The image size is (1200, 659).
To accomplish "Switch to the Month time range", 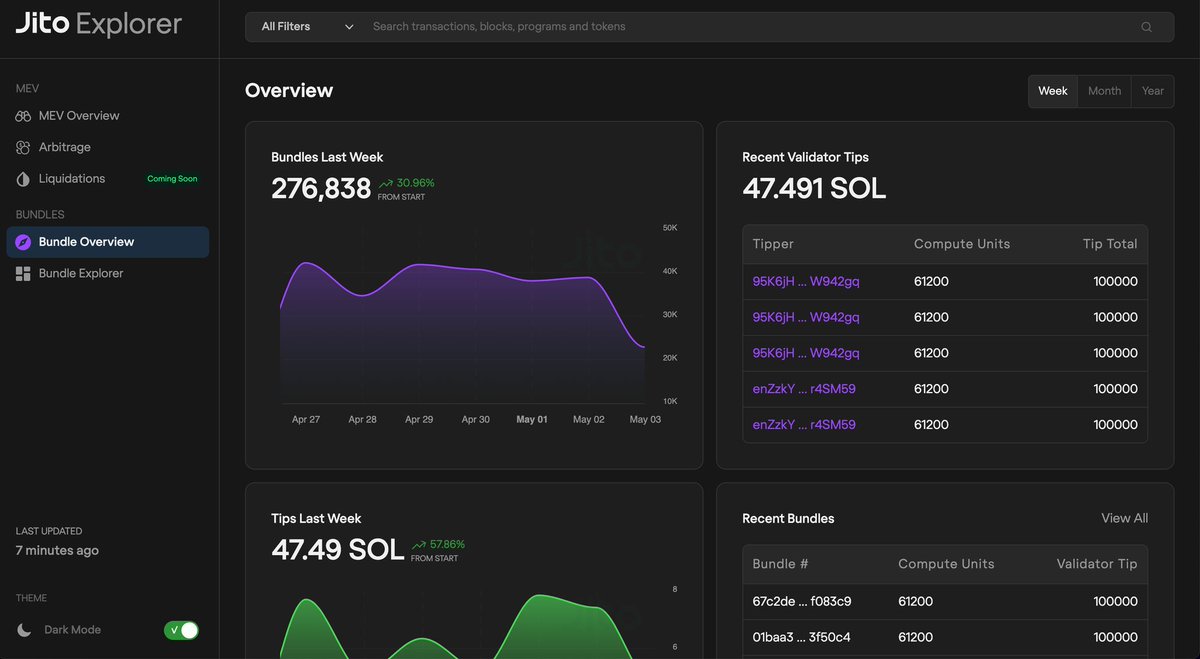I will [x=1104, y=91].
